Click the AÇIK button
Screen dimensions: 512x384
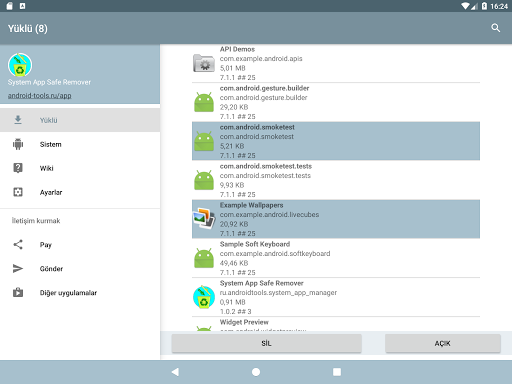tap(443, 343)
